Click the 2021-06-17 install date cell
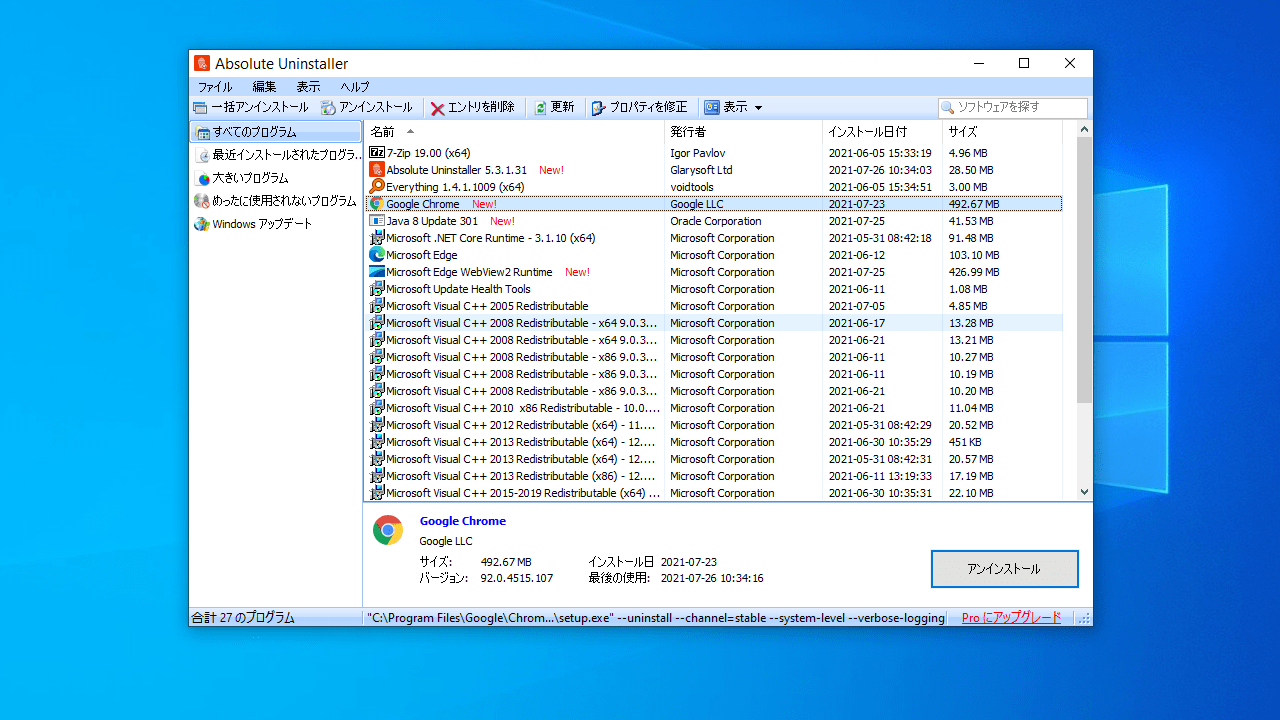Screen dimensions: 1280x720 click(857, 323)
